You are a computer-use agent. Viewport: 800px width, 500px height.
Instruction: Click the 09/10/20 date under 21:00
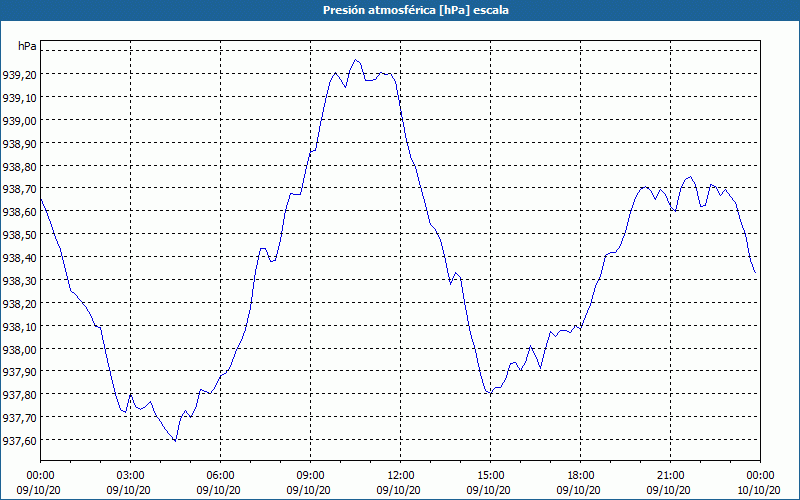click(x=668, y=490)
